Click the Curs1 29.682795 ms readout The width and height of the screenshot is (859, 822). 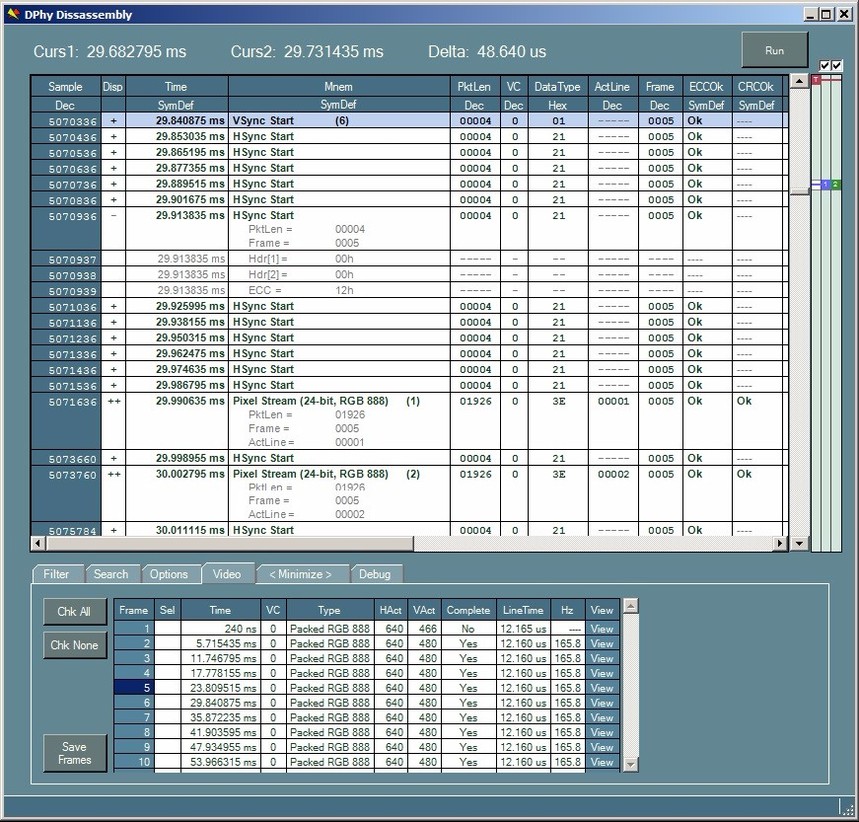pos(110,52)
